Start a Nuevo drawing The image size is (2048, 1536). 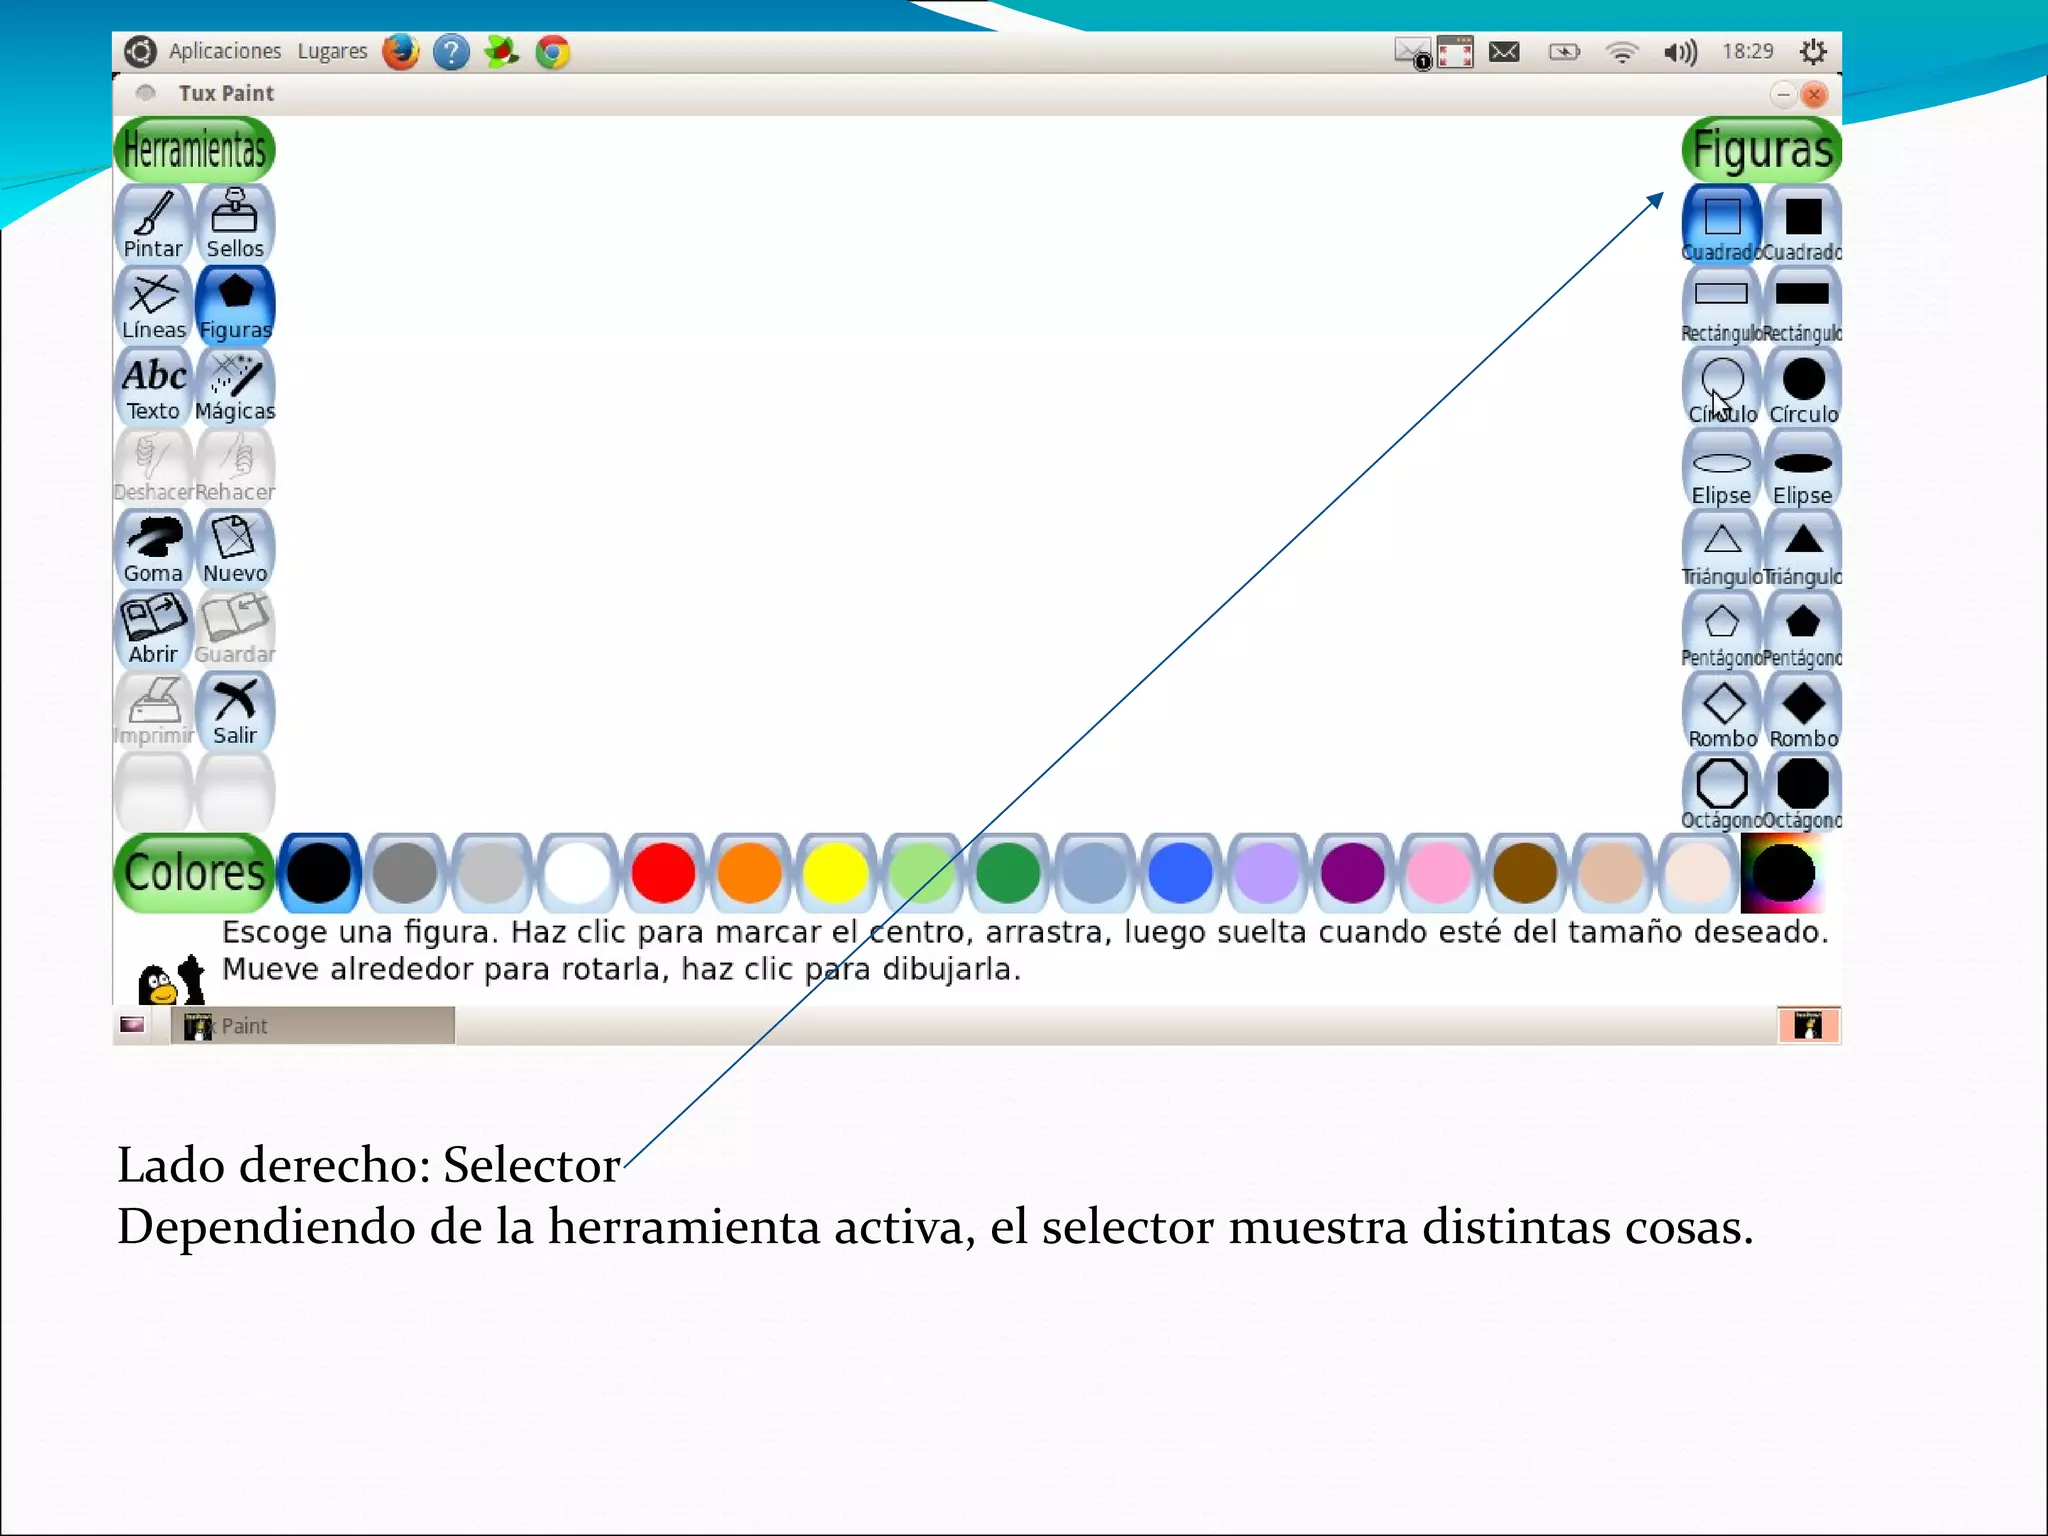click(235, 548)
